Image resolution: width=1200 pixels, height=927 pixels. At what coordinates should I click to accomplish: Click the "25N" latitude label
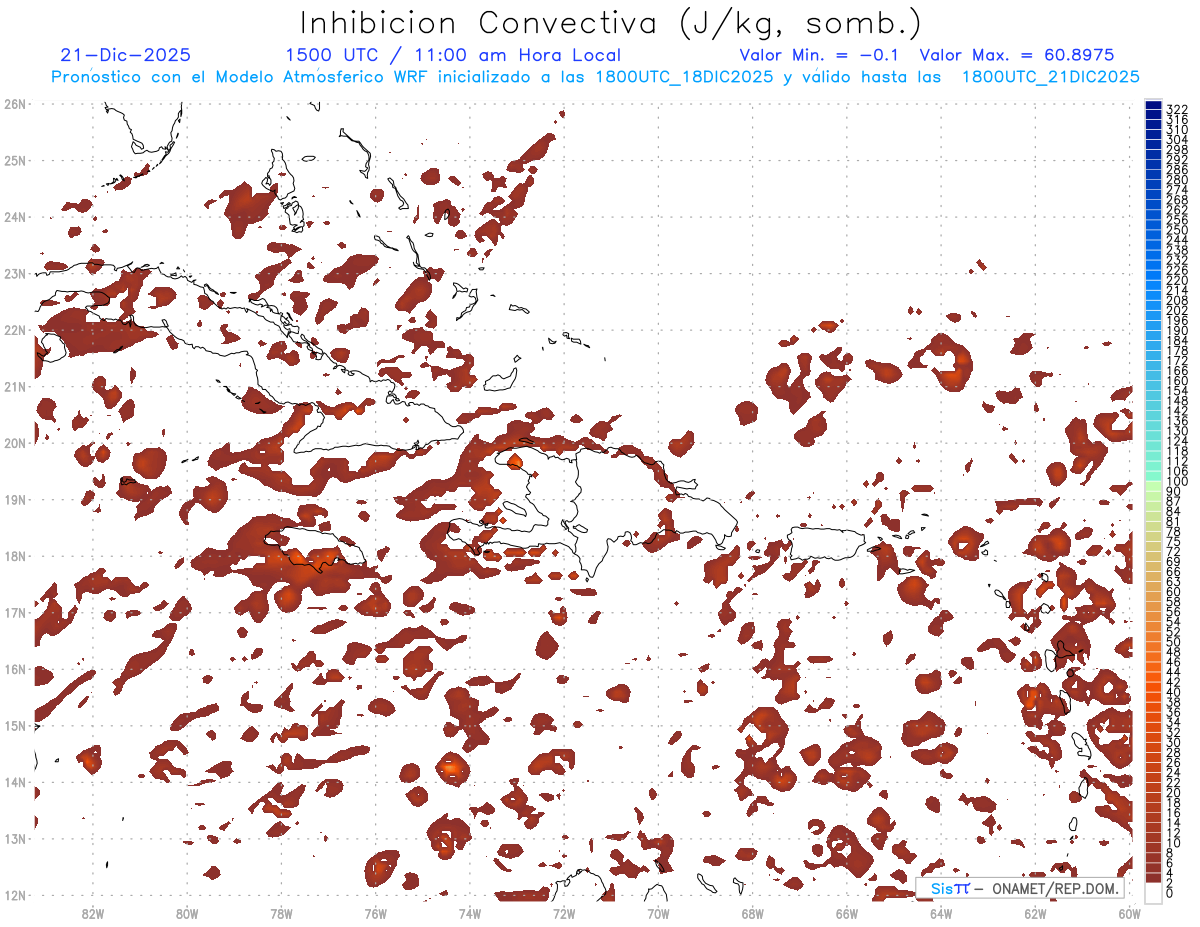15,160
